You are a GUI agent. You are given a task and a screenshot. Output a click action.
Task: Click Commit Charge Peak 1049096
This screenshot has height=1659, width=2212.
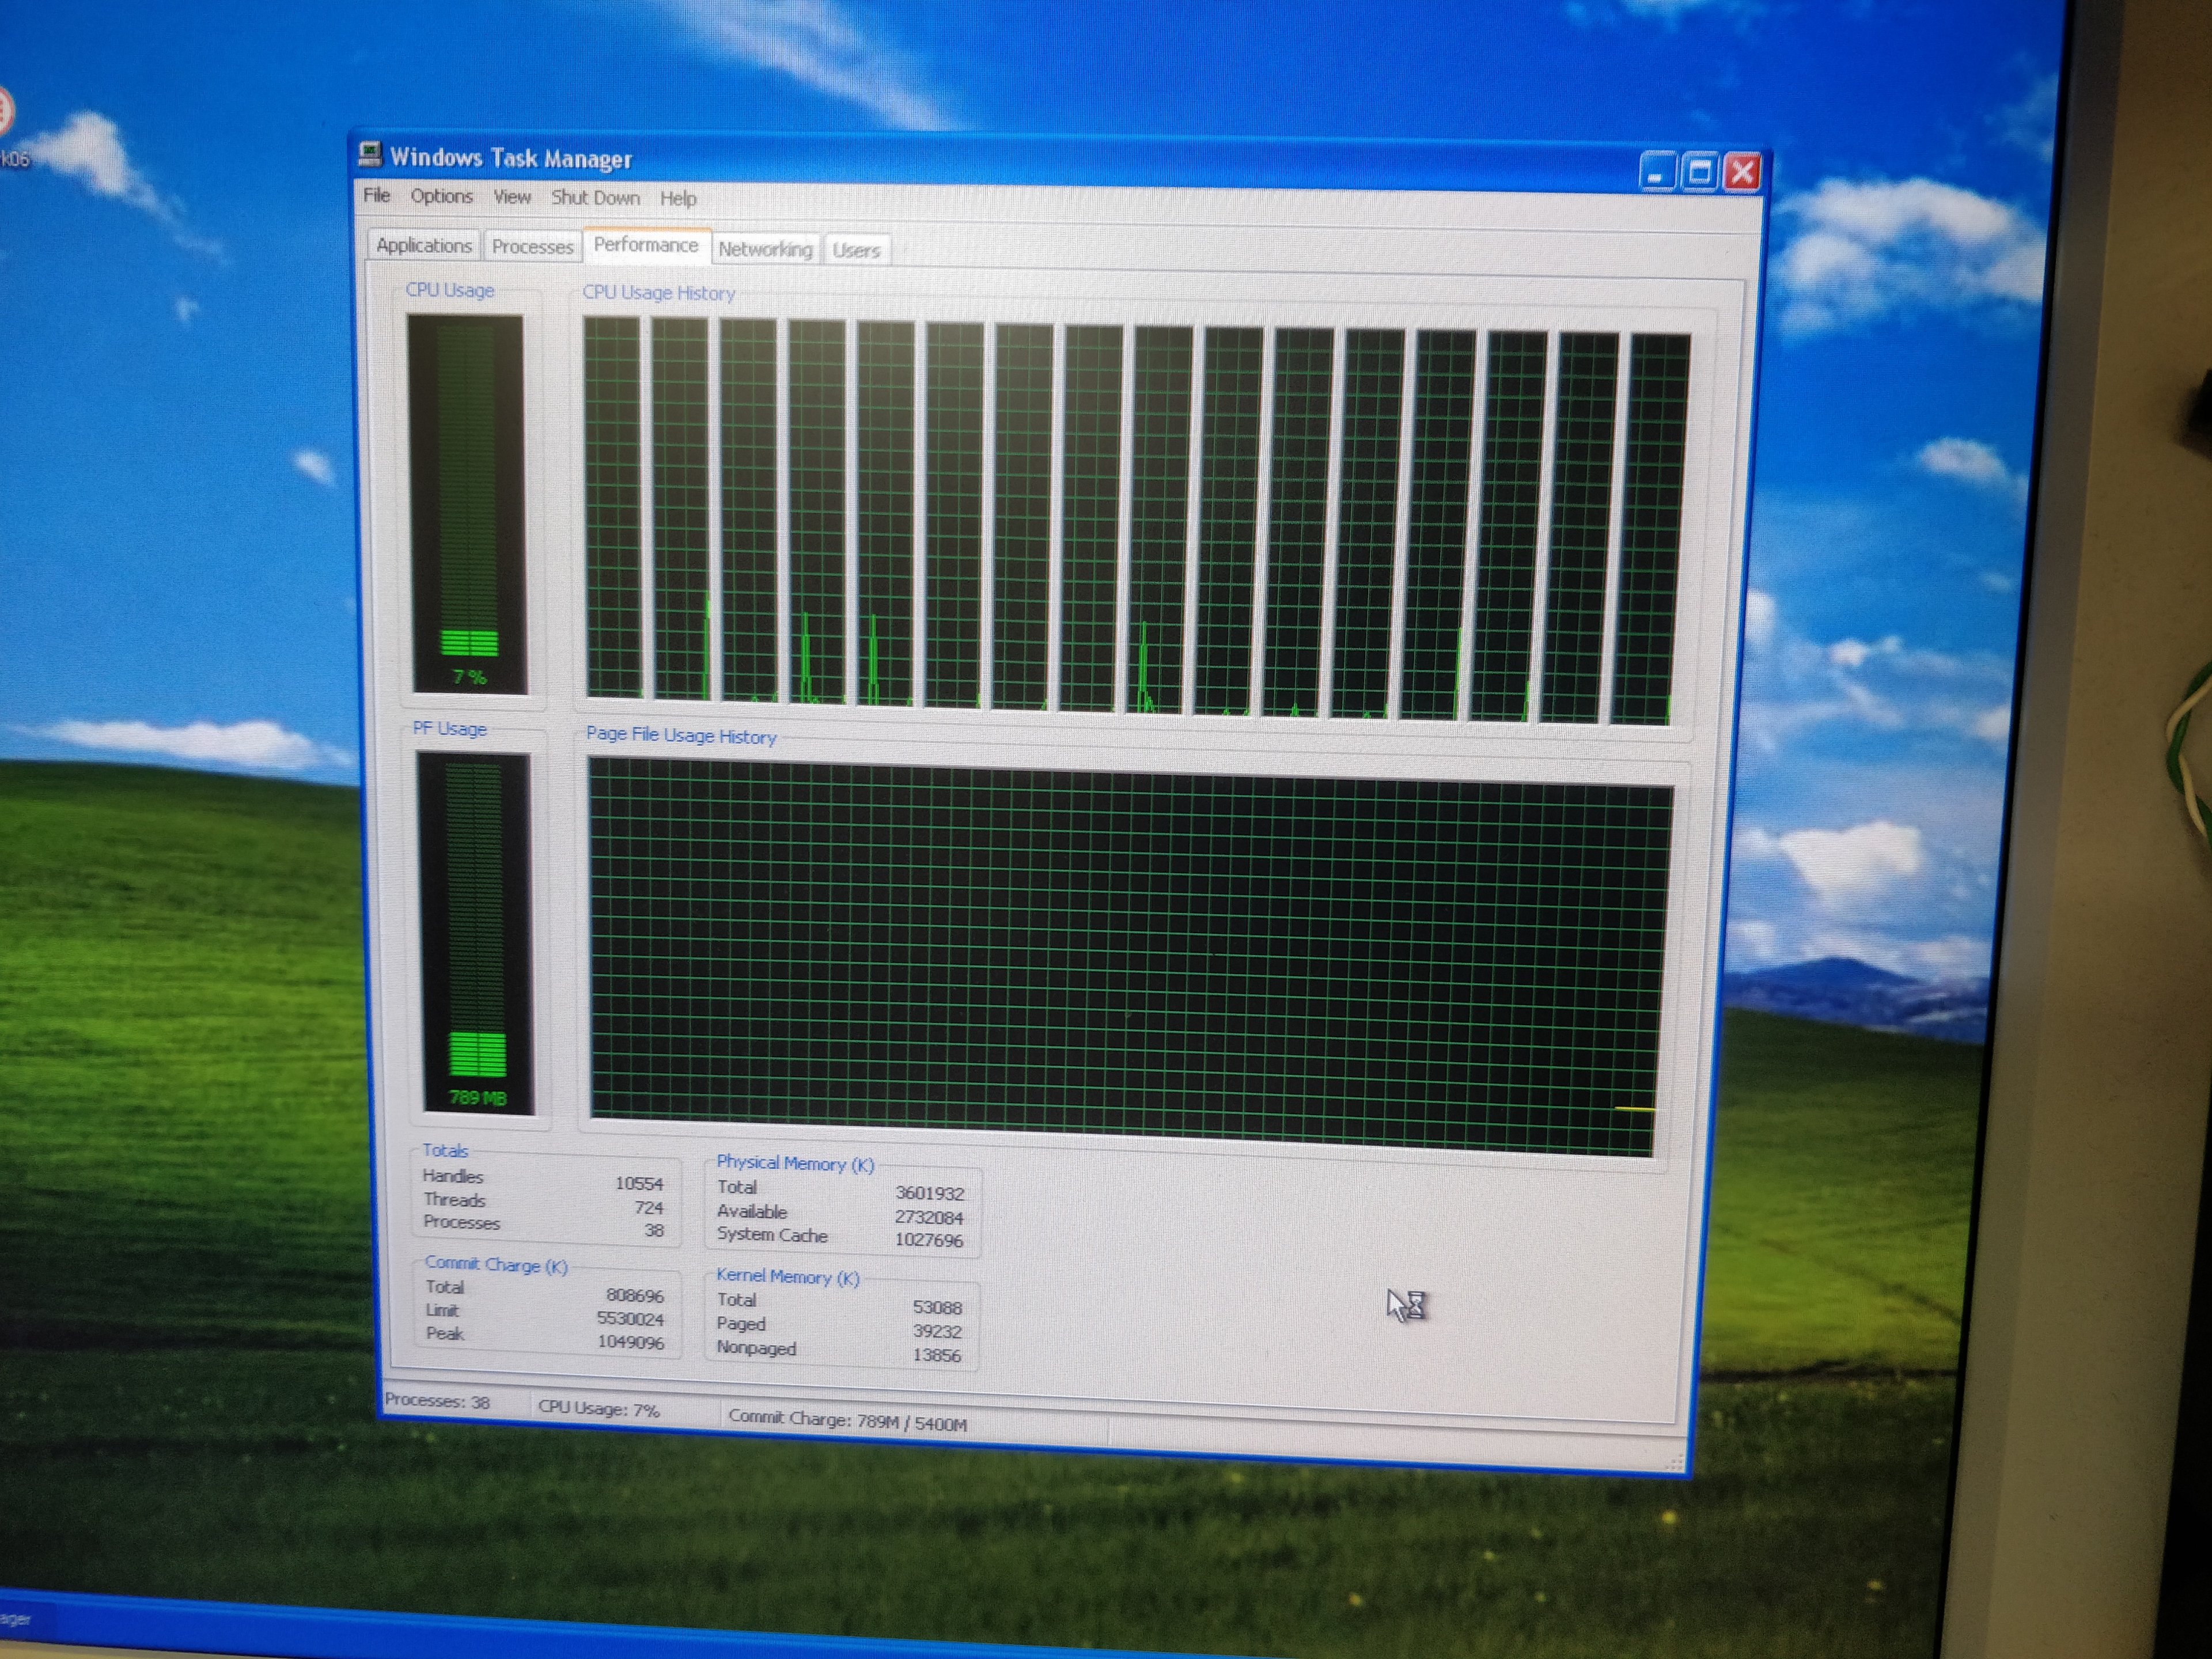631,1342
